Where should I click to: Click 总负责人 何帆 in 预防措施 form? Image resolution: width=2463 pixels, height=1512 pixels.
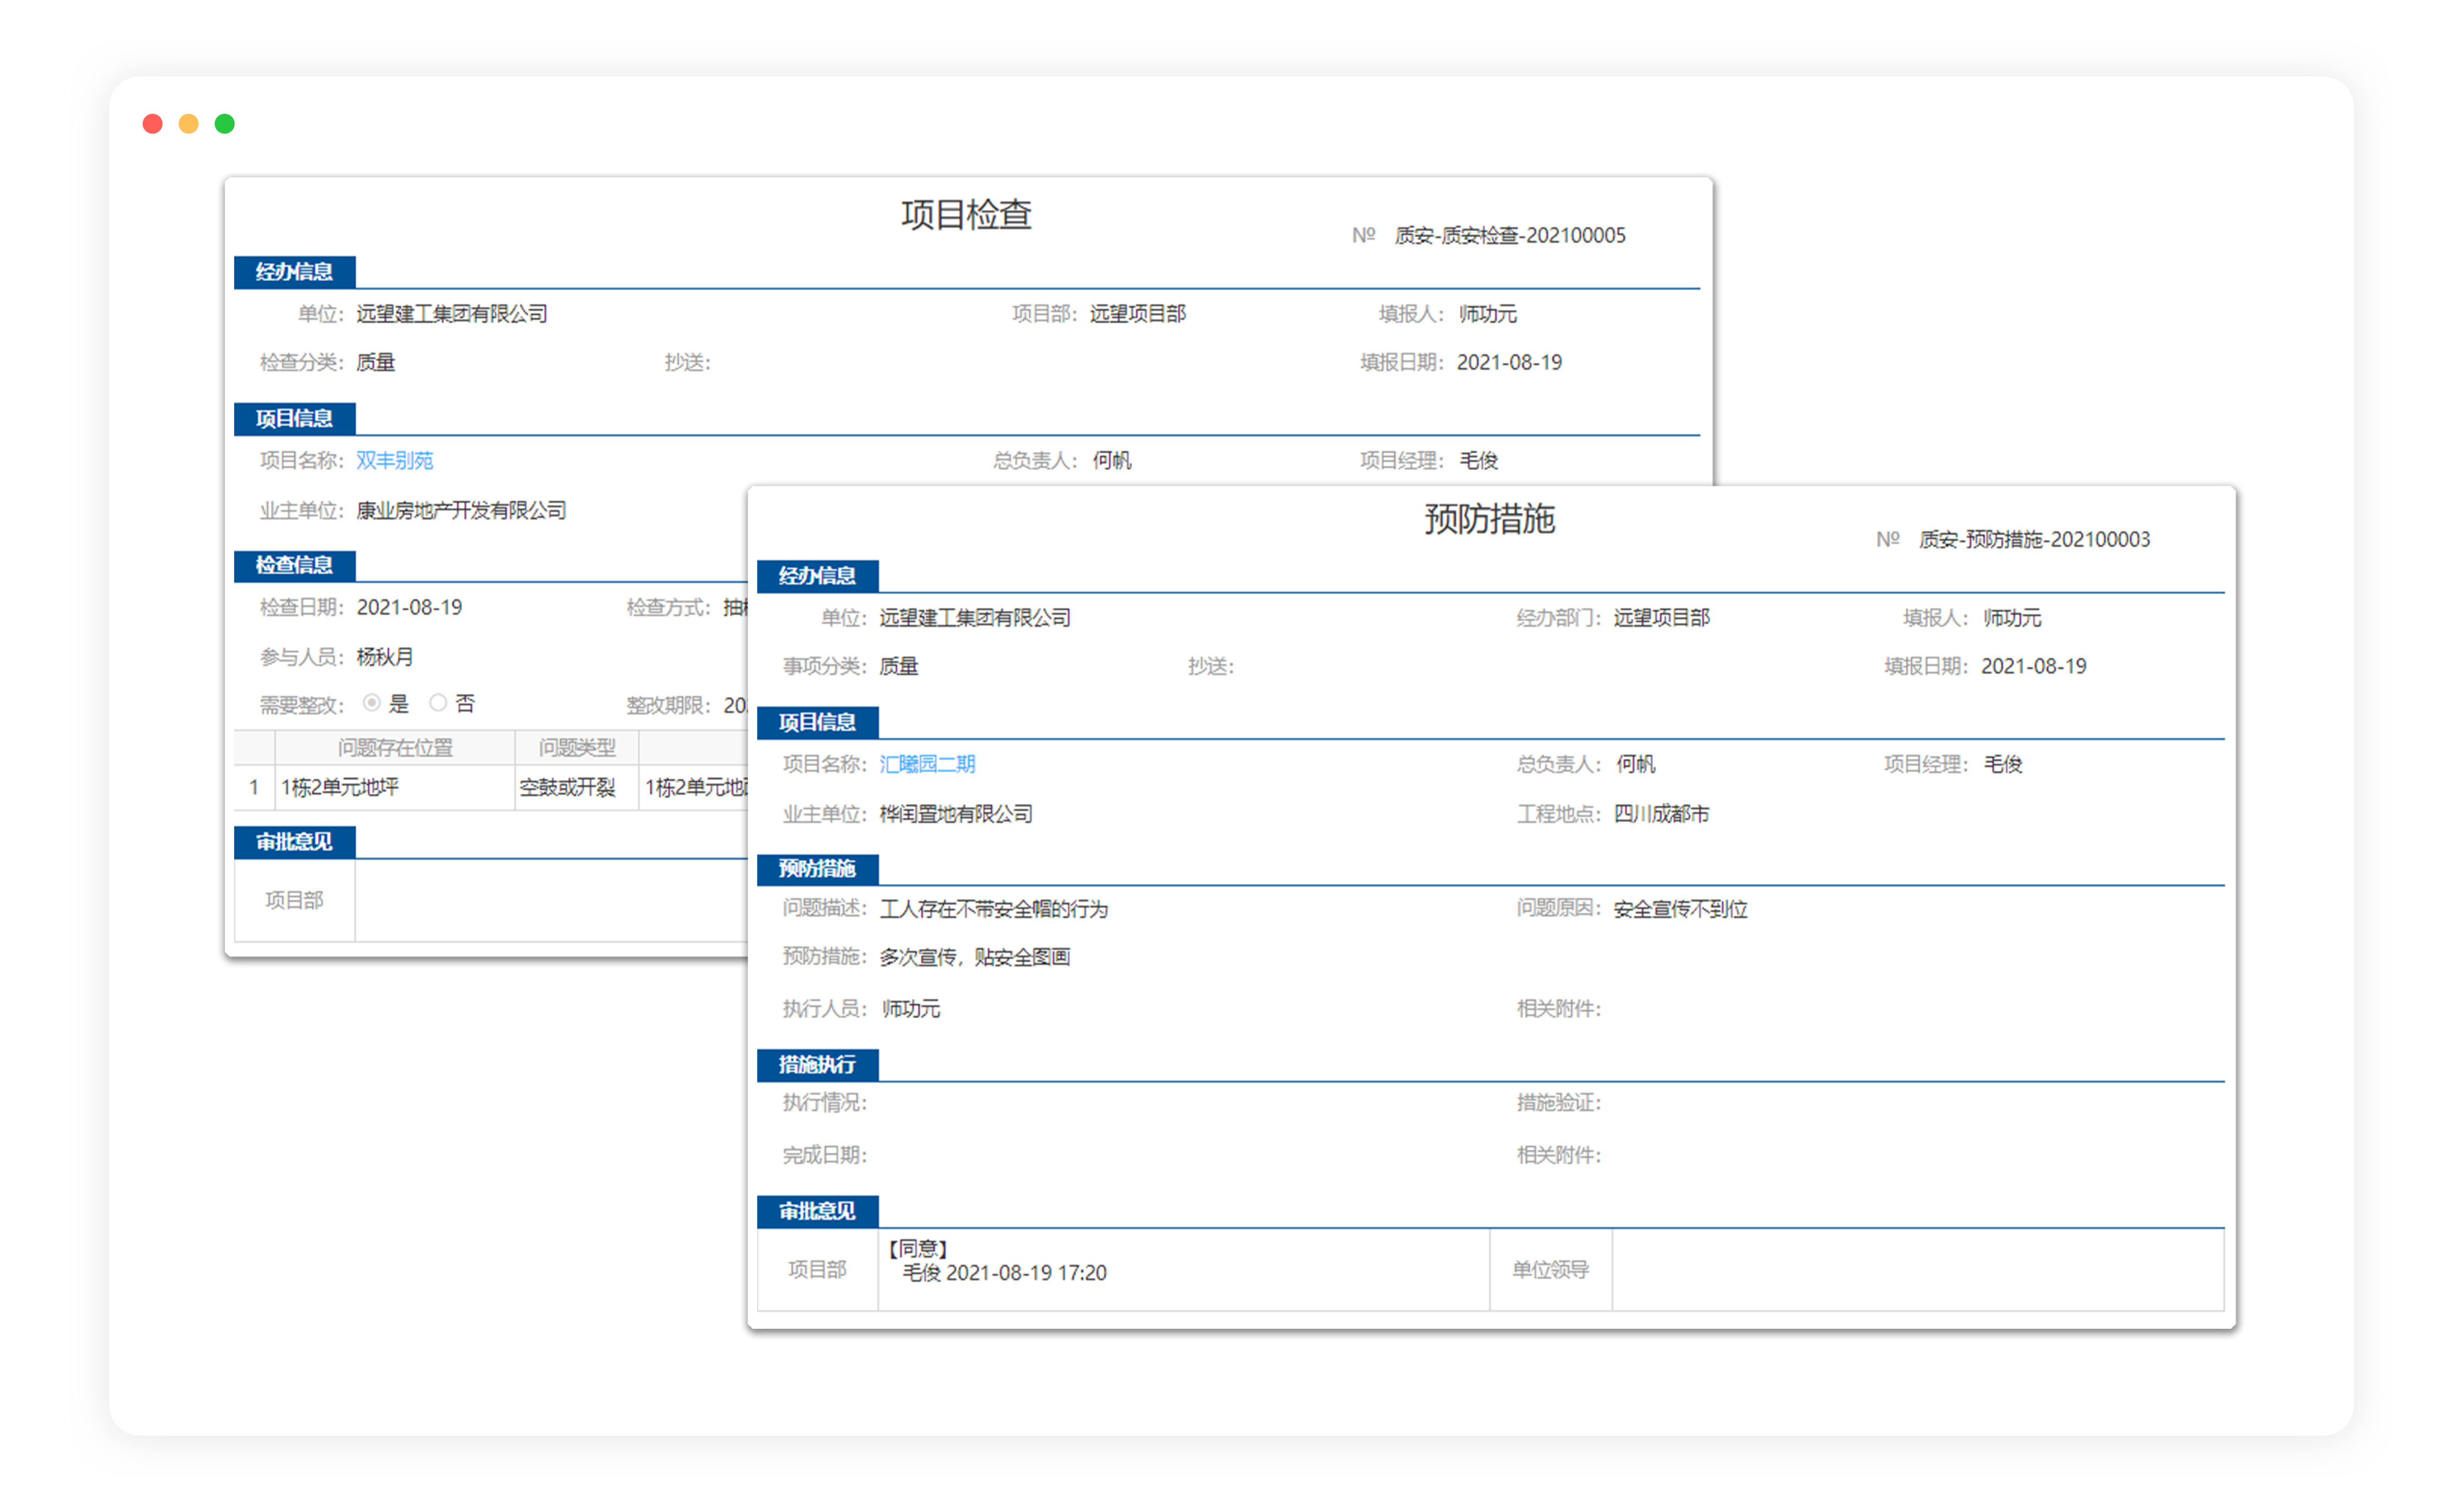tap(1635, 764)
